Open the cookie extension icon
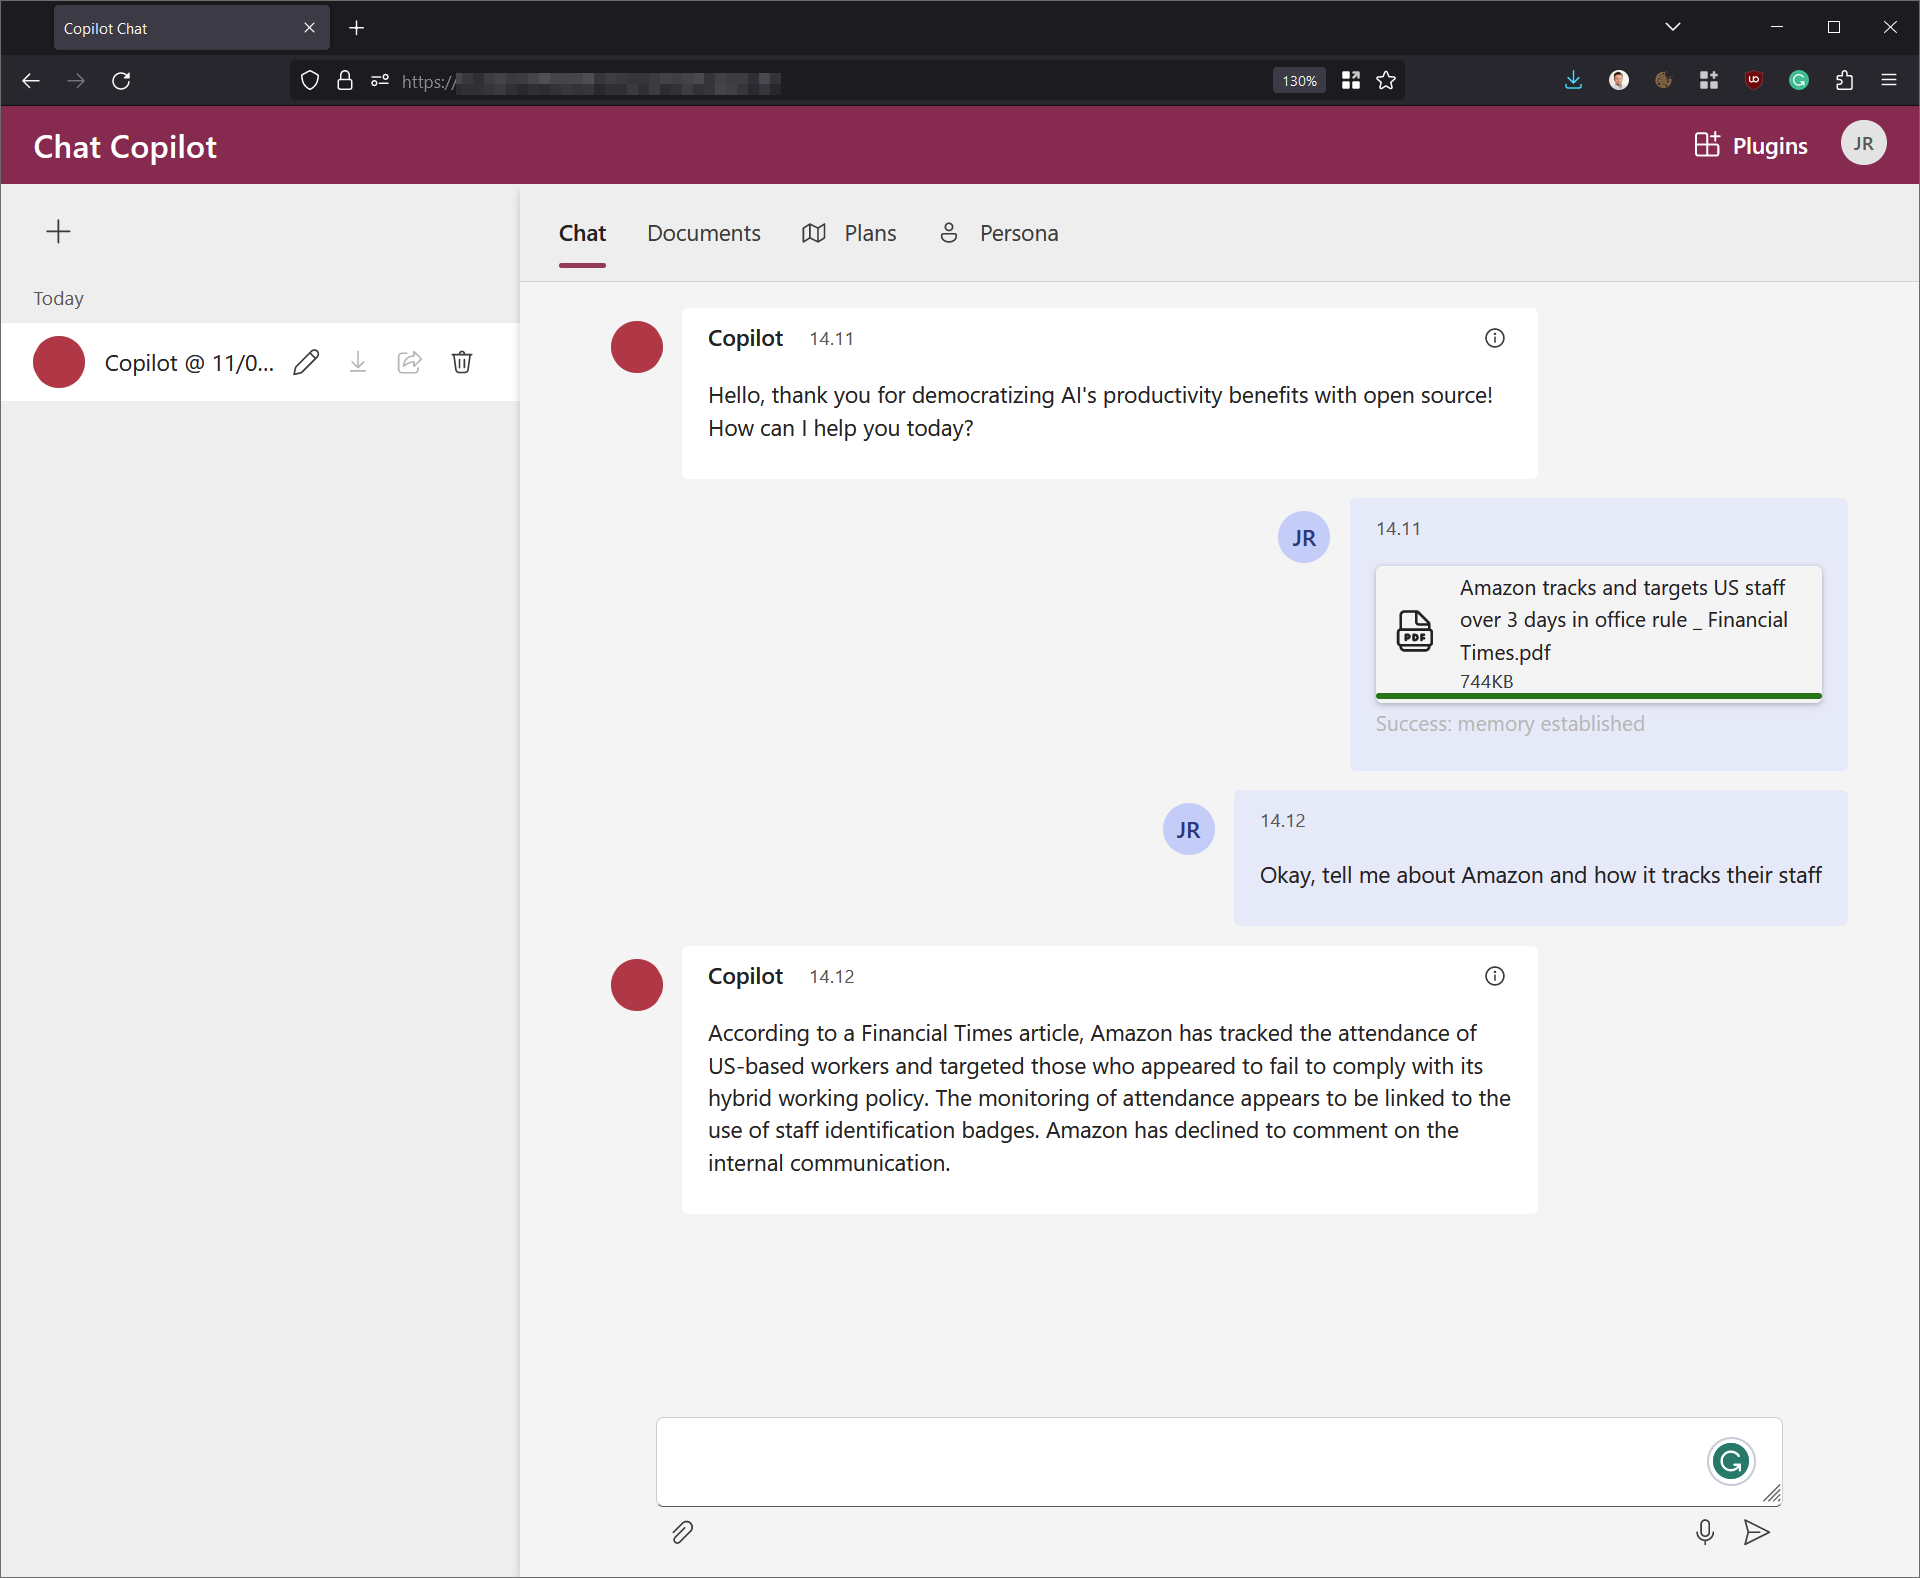 1664,81
